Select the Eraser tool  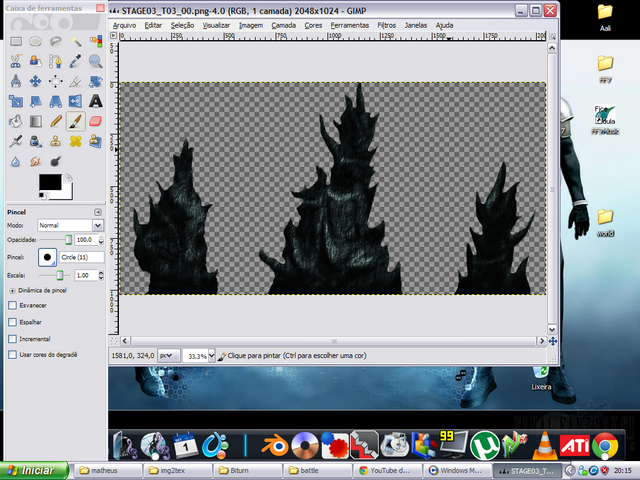[x=96, y=121]
